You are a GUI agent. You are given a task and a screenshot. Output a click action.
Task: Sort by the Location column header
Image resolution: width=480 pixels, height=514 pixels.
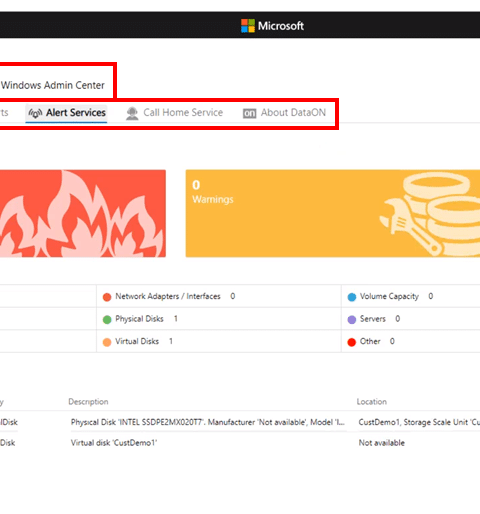(x=372, y=402)
